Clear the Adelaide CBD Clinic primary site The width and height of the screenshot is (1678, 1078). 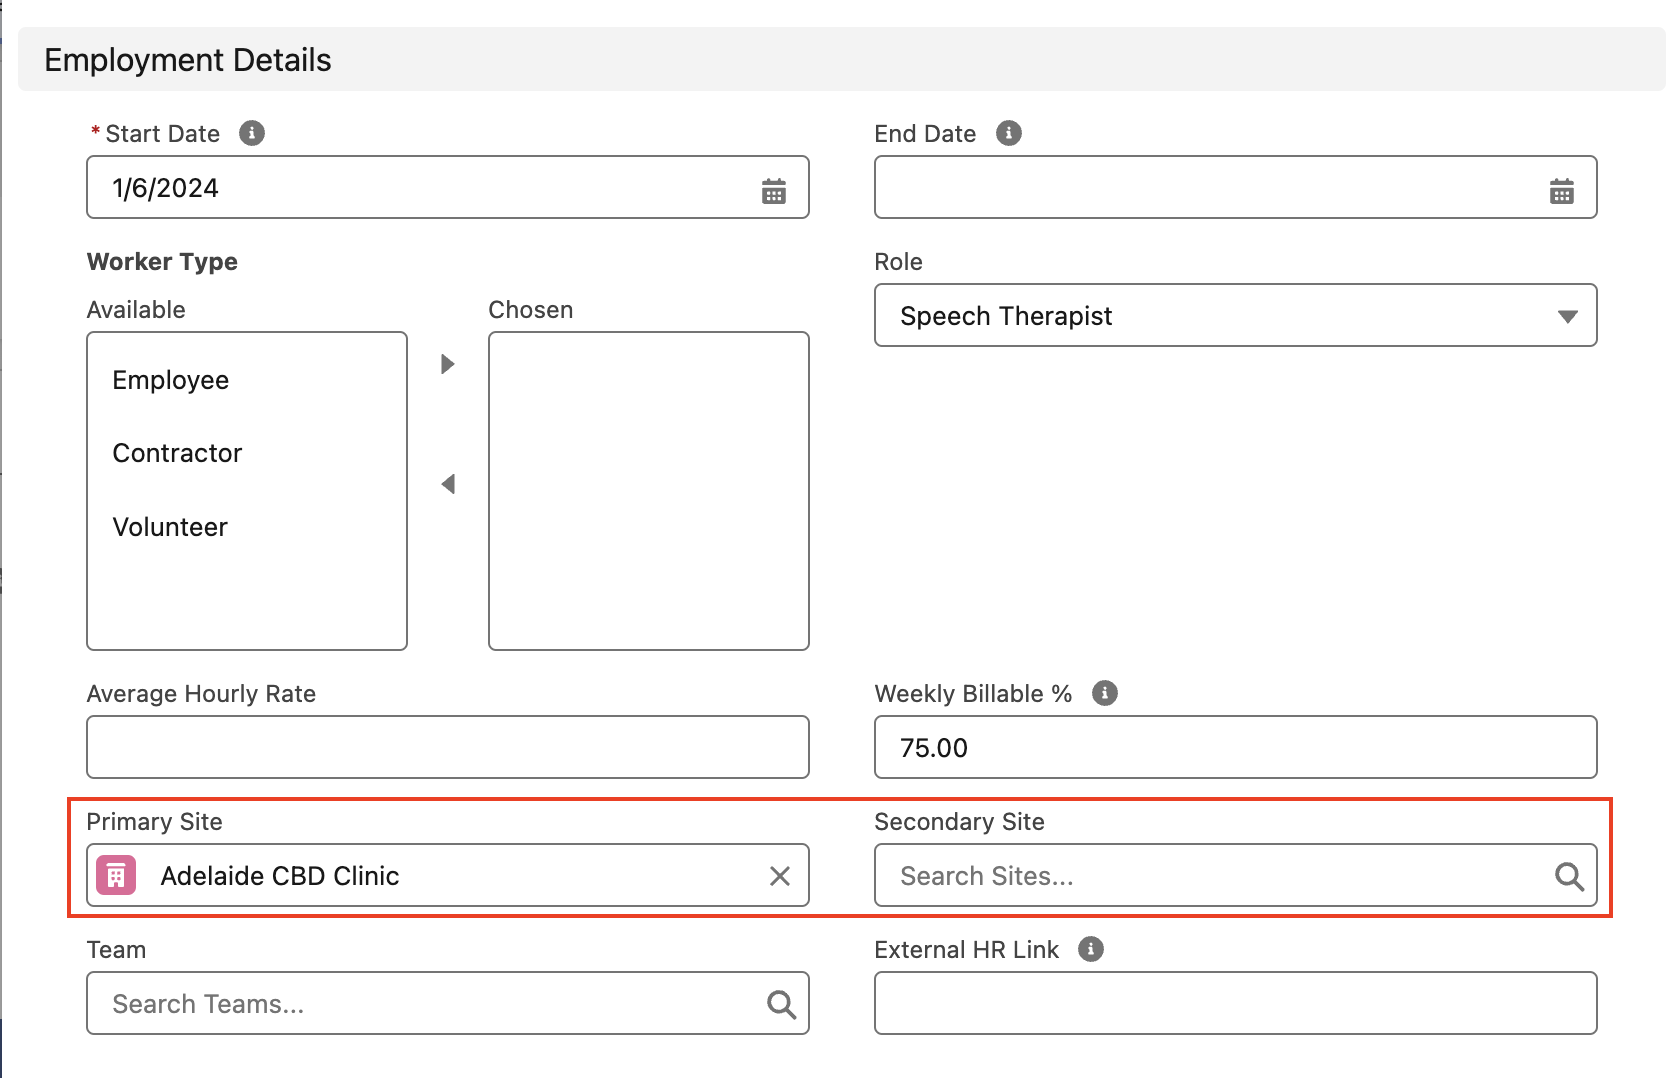[x=779, y=876]
